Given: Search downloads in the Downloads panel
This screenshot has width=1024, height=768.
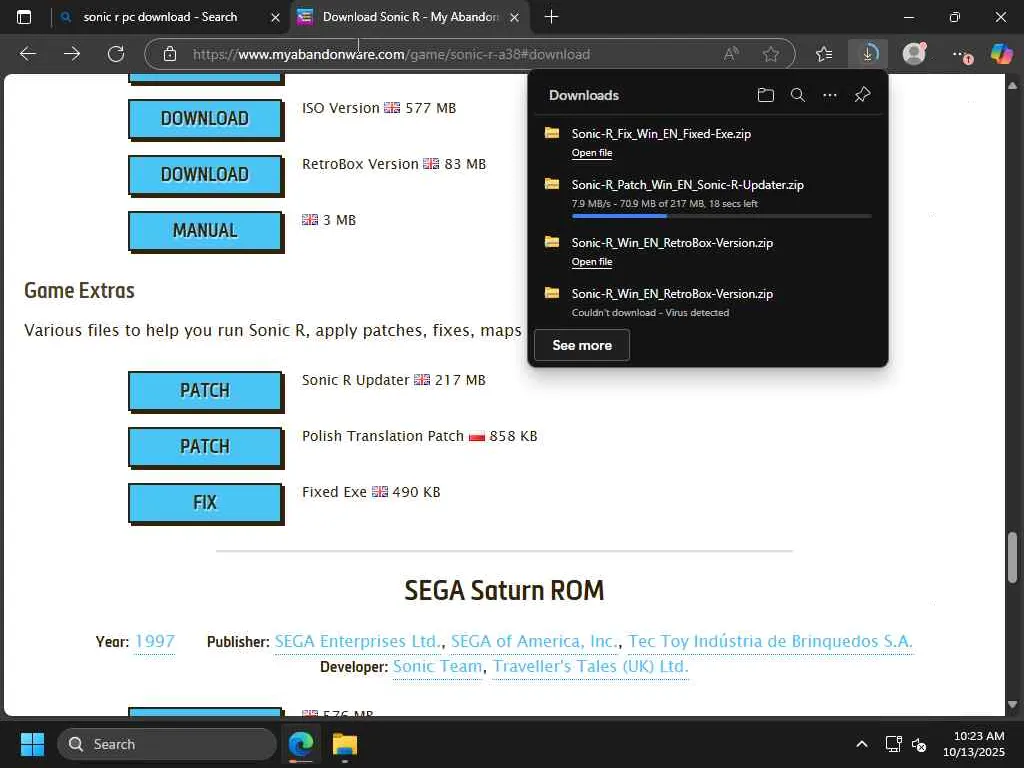Looking at the screenshot, I should pos(797,95).
